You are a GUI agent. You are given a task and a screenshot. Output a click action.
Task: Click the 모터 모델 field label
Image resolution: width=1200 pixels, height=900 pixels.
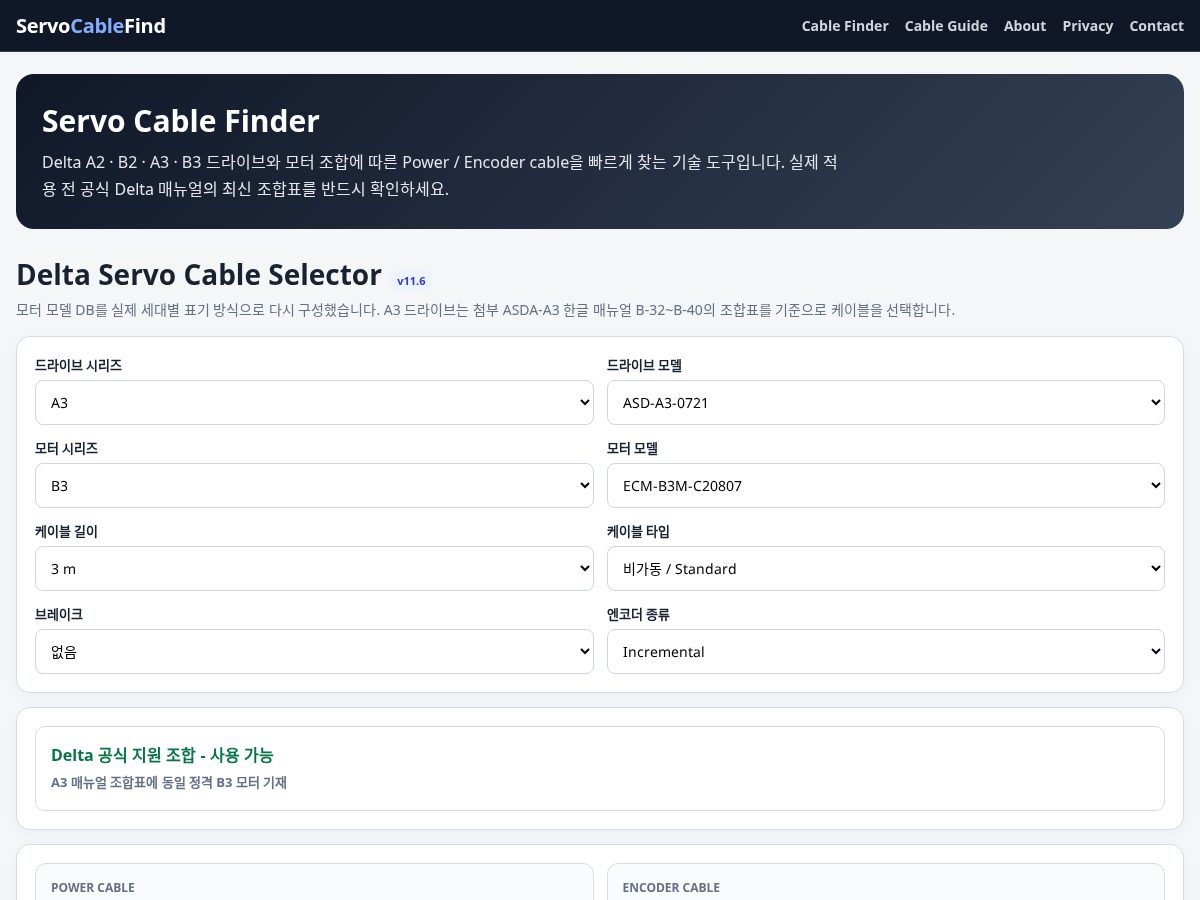632,449
